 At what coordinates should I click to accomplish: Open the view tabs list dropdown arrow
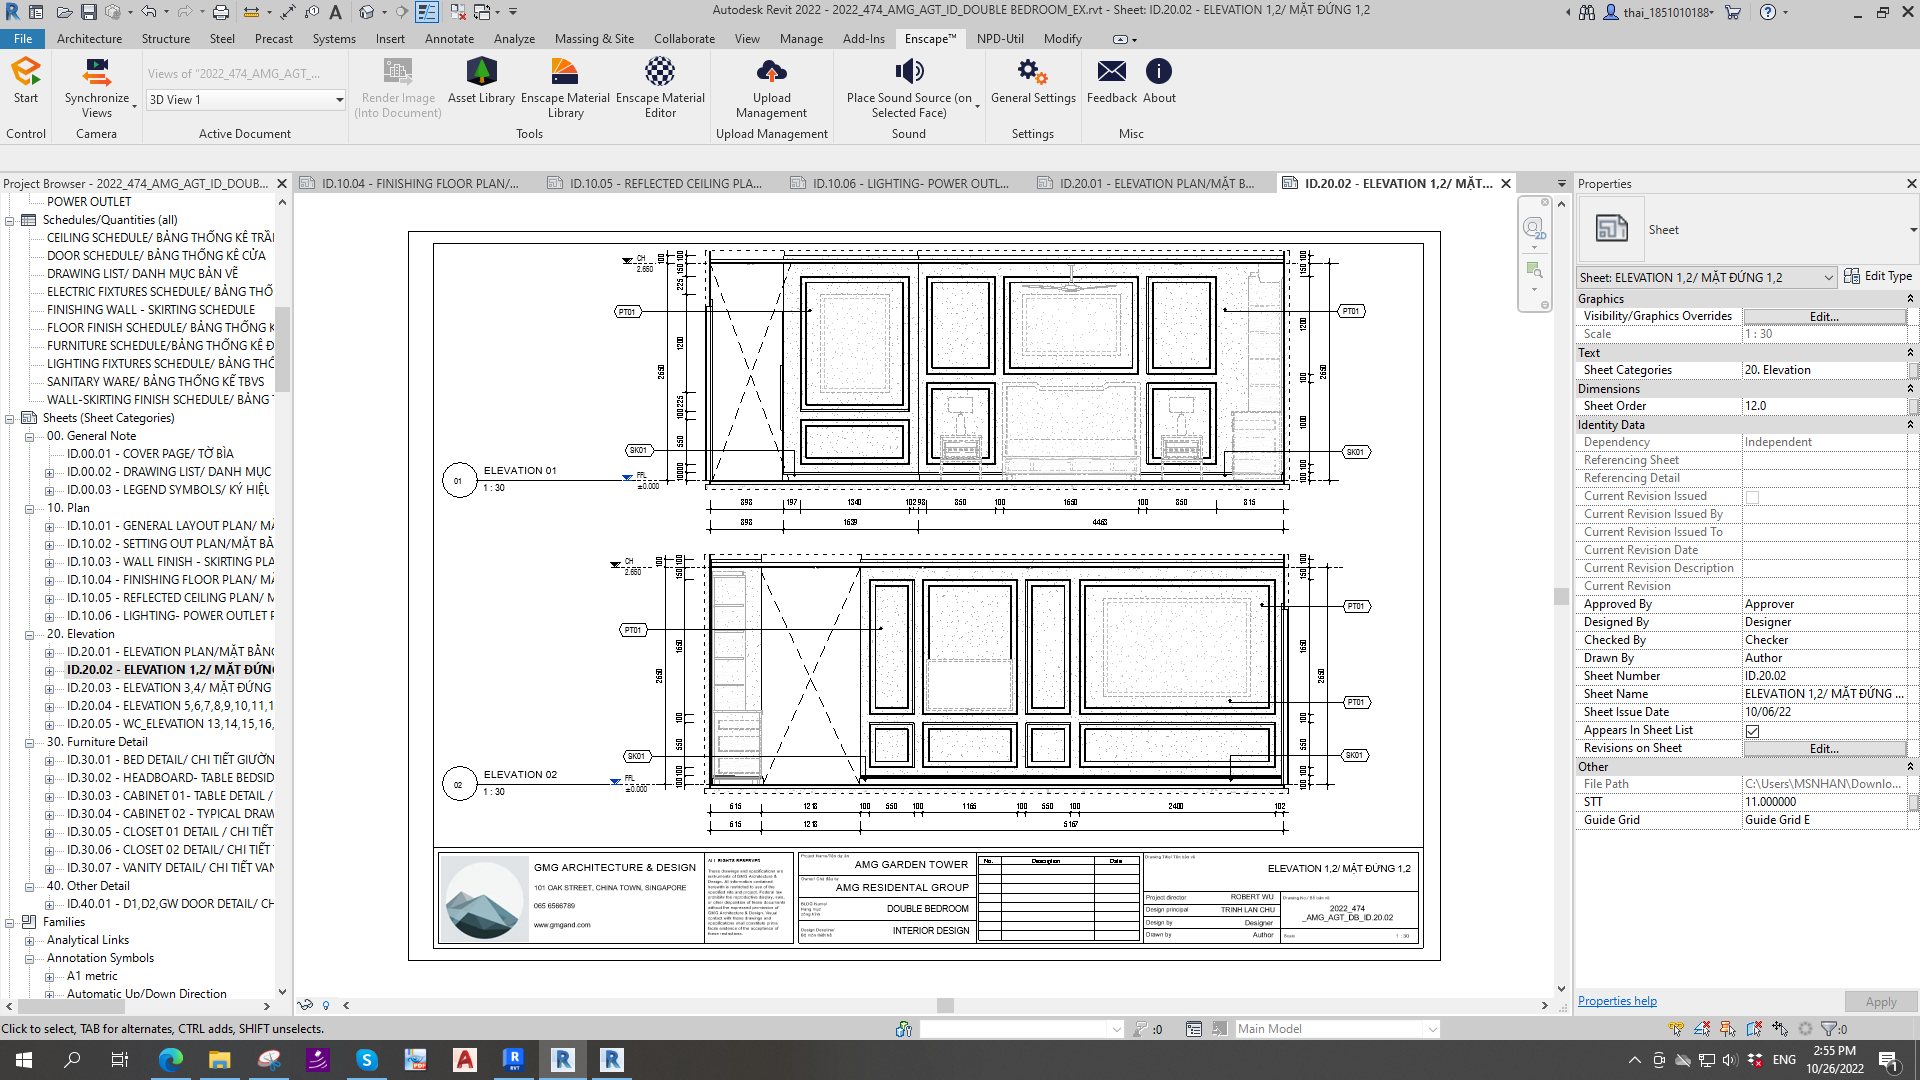click(1561, 184)
